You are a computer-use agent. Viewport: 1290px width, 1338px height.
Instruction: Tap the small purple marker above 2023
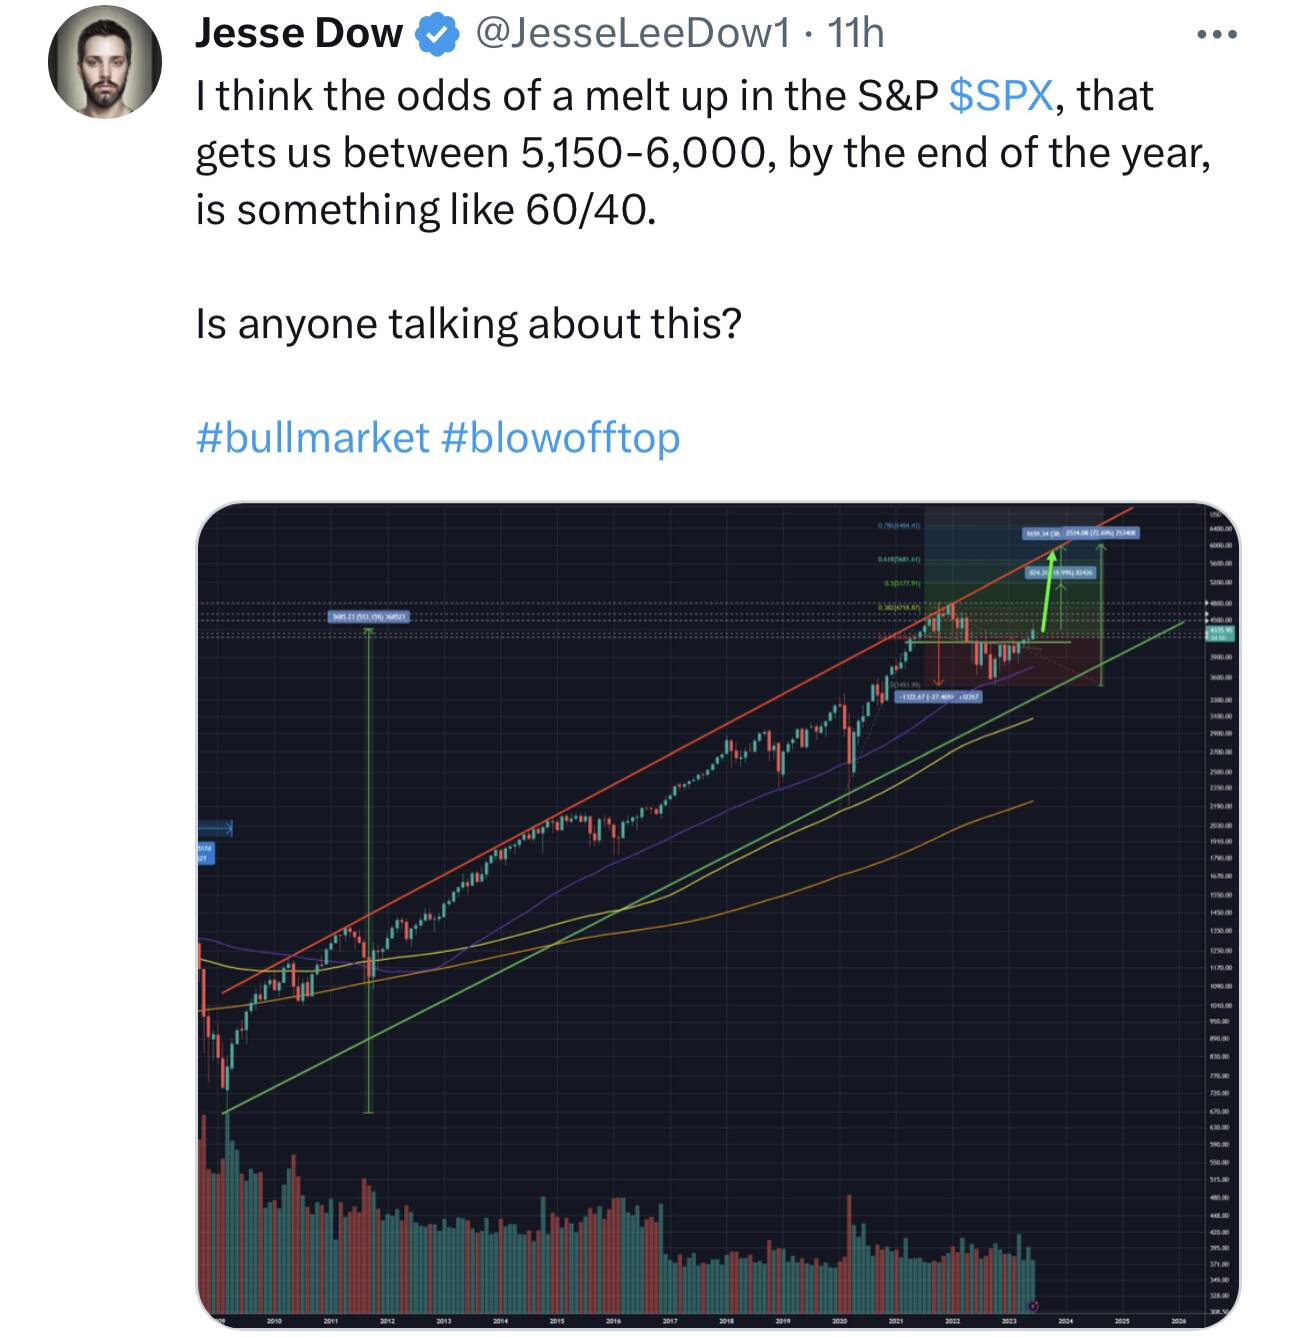point(1032,1305)
